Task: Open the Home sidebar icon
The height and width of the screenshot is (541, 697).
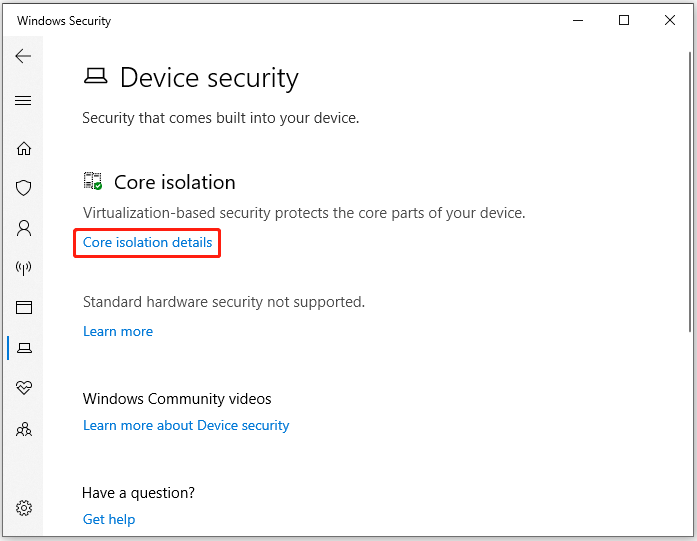Action: (24, 148)
